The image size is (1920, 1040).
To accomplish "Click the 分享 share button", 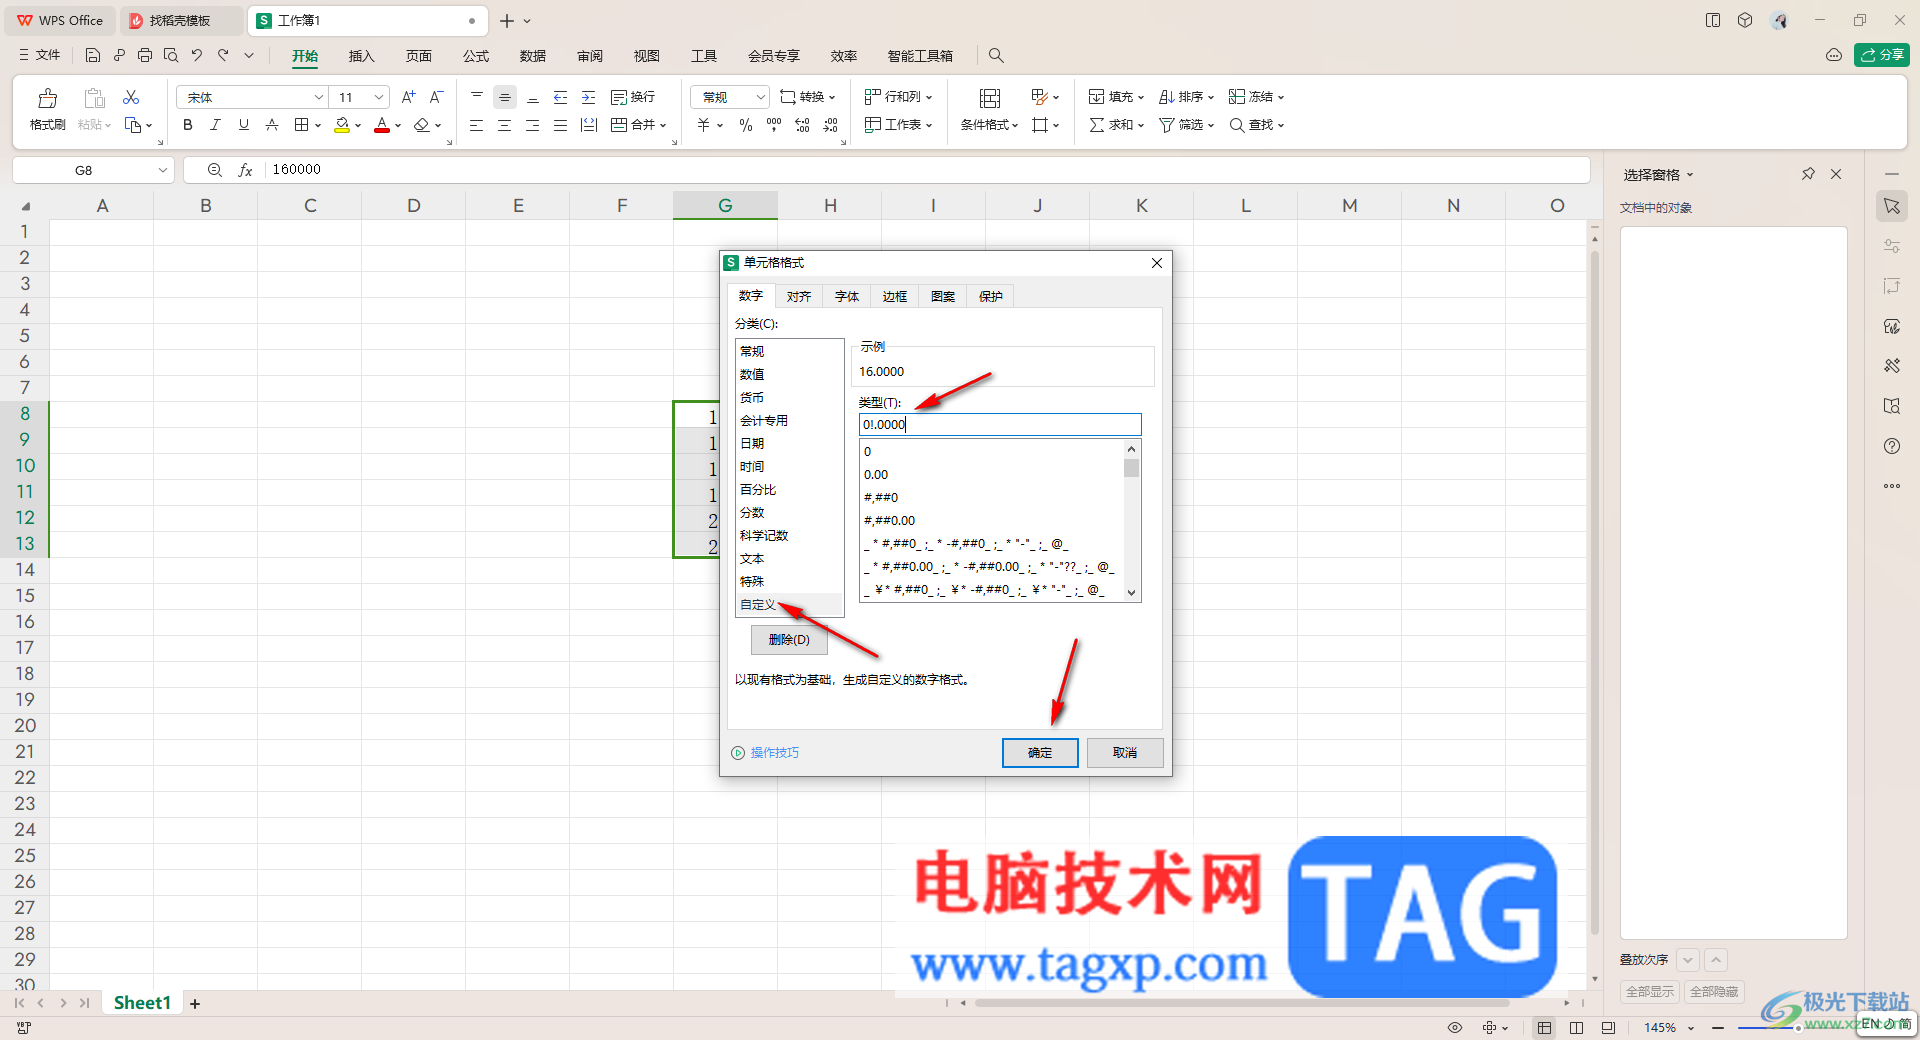I will coord(1882,55).
